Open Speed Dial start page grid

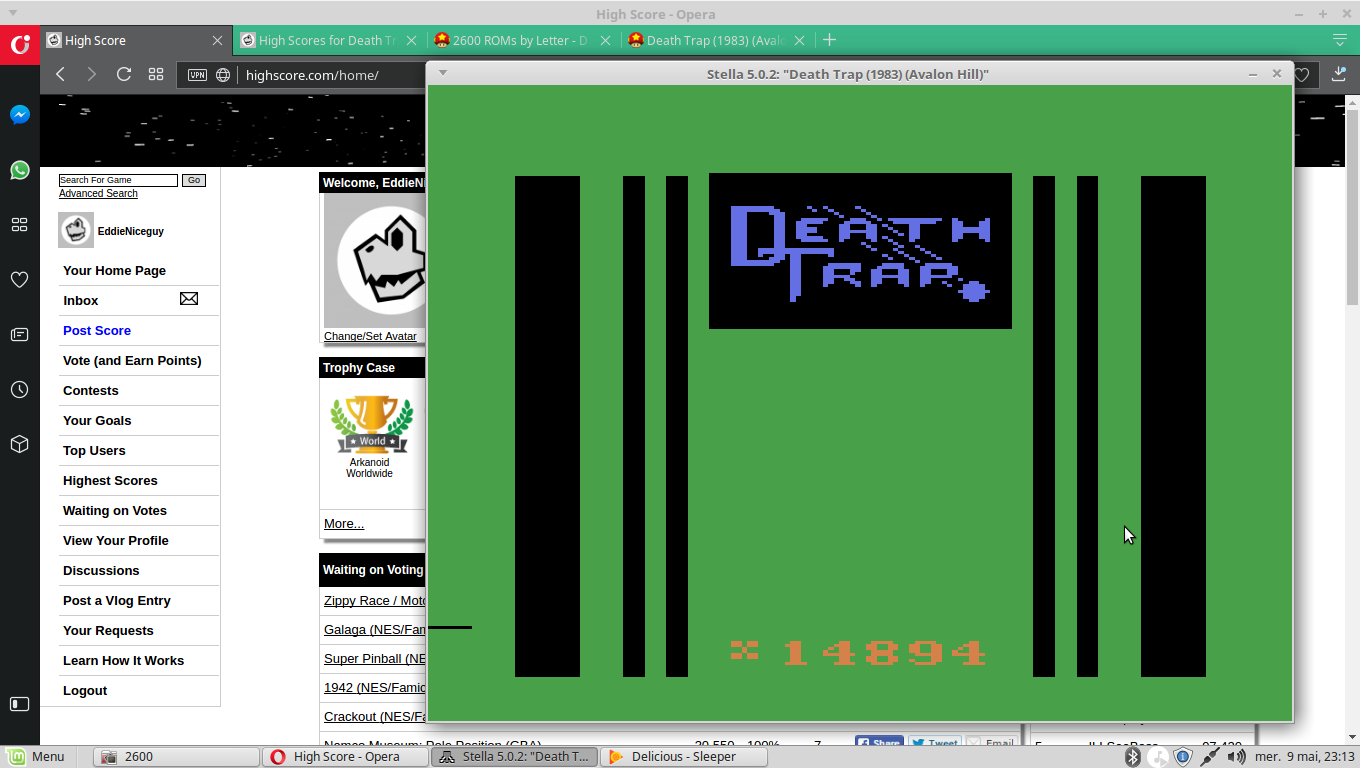coord(156,74)
